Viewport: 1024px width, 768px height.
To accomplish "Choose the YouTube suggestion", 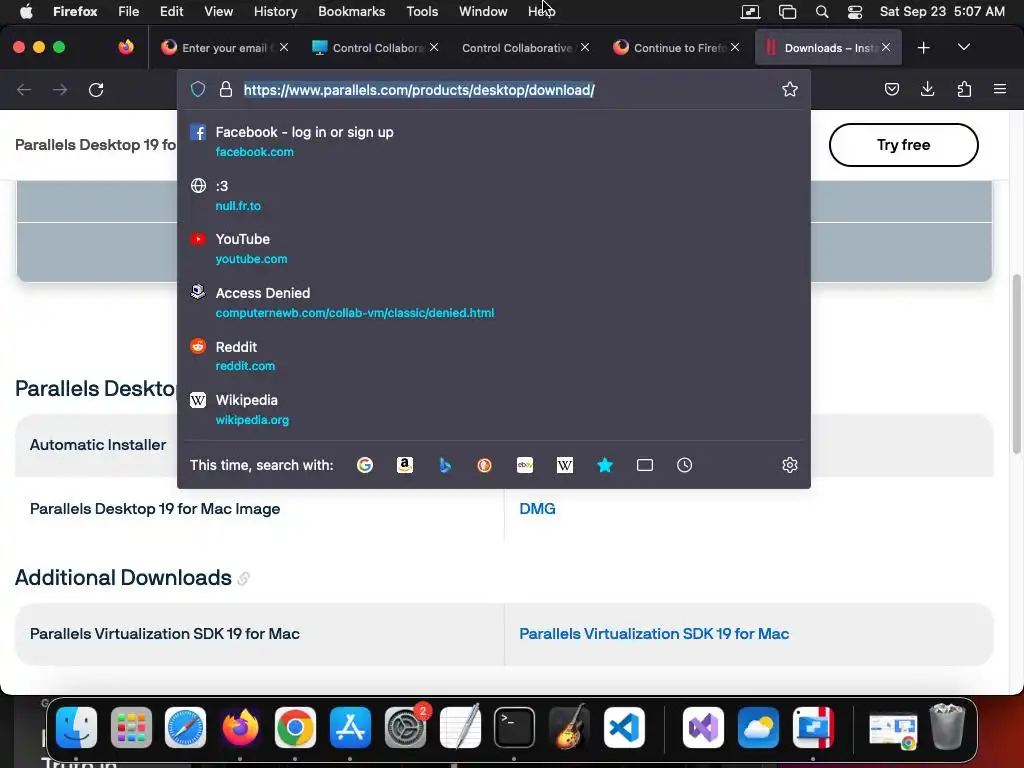I will (494, 249).
